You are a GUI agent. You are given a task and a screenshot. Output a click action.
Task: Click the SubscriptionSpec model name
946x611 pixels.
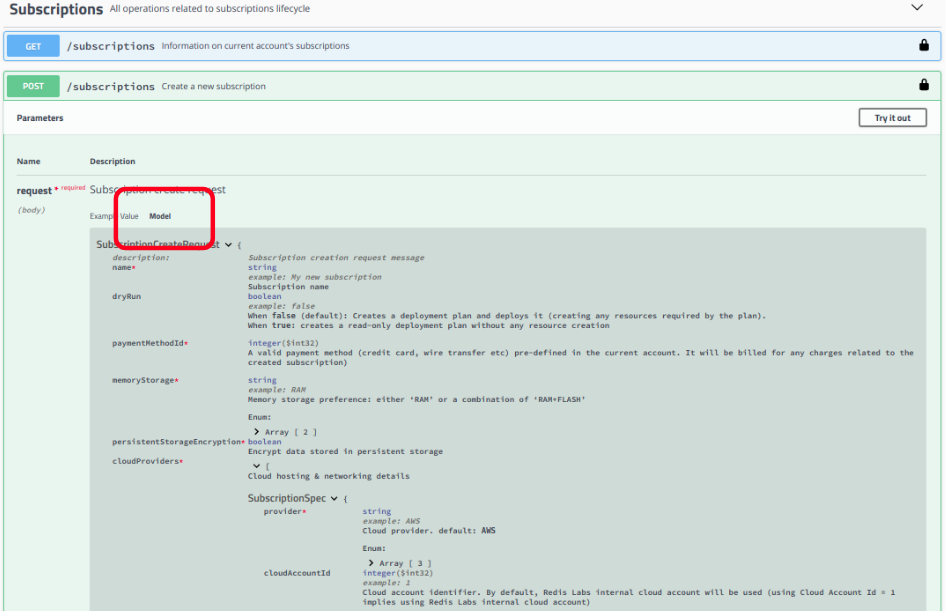click(288, 498)
